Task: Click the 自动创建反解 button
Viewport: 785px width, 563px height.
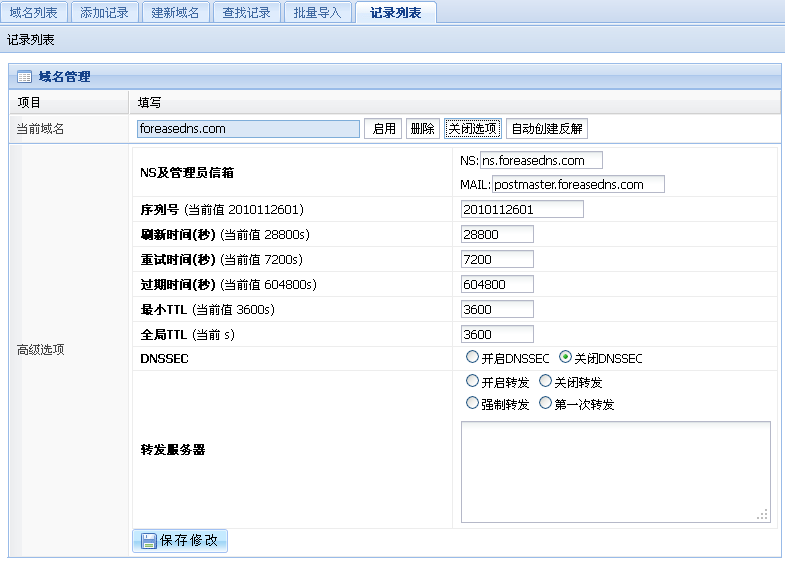Action: click(x=547, y=129)
